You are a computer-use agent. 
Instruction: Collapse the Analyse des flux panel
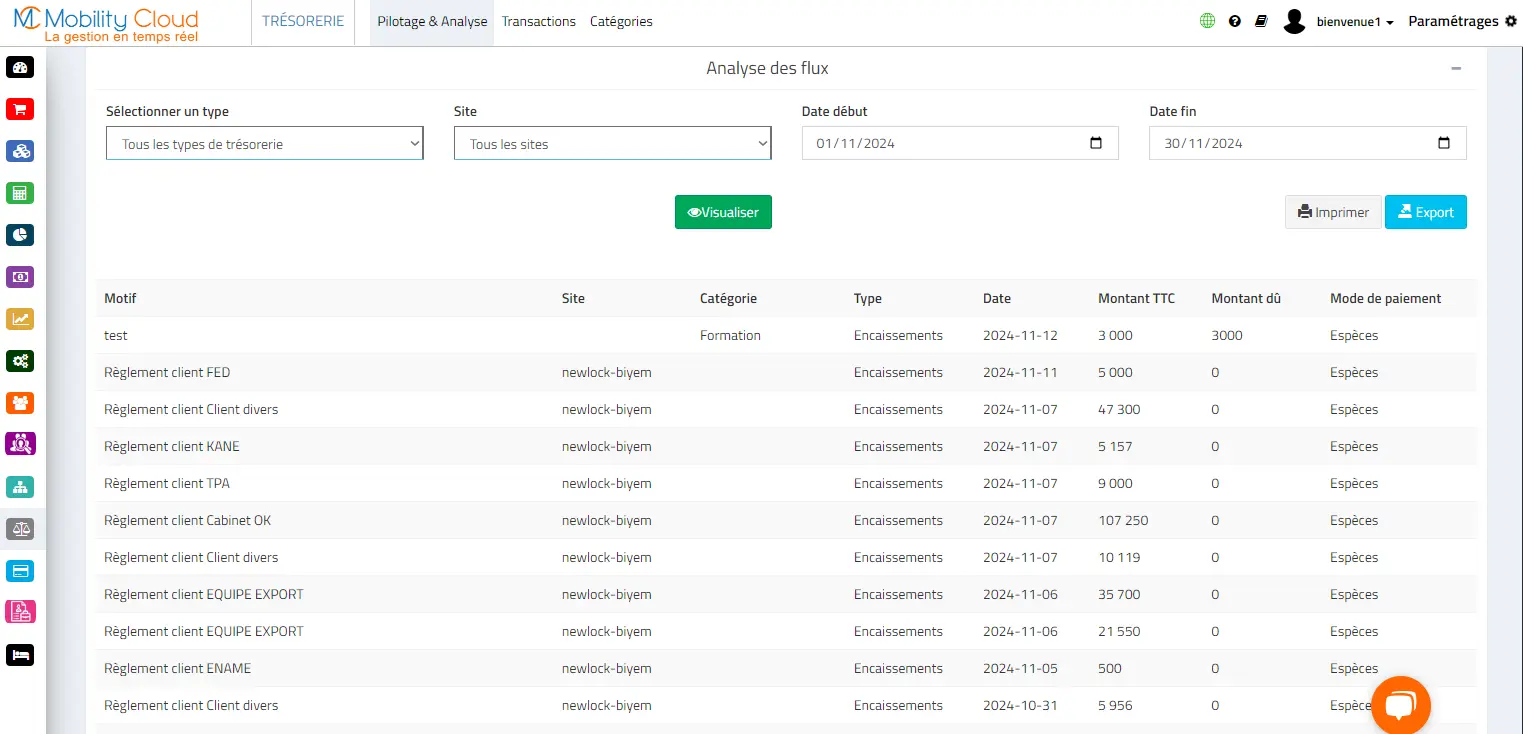pos(1456,68)
